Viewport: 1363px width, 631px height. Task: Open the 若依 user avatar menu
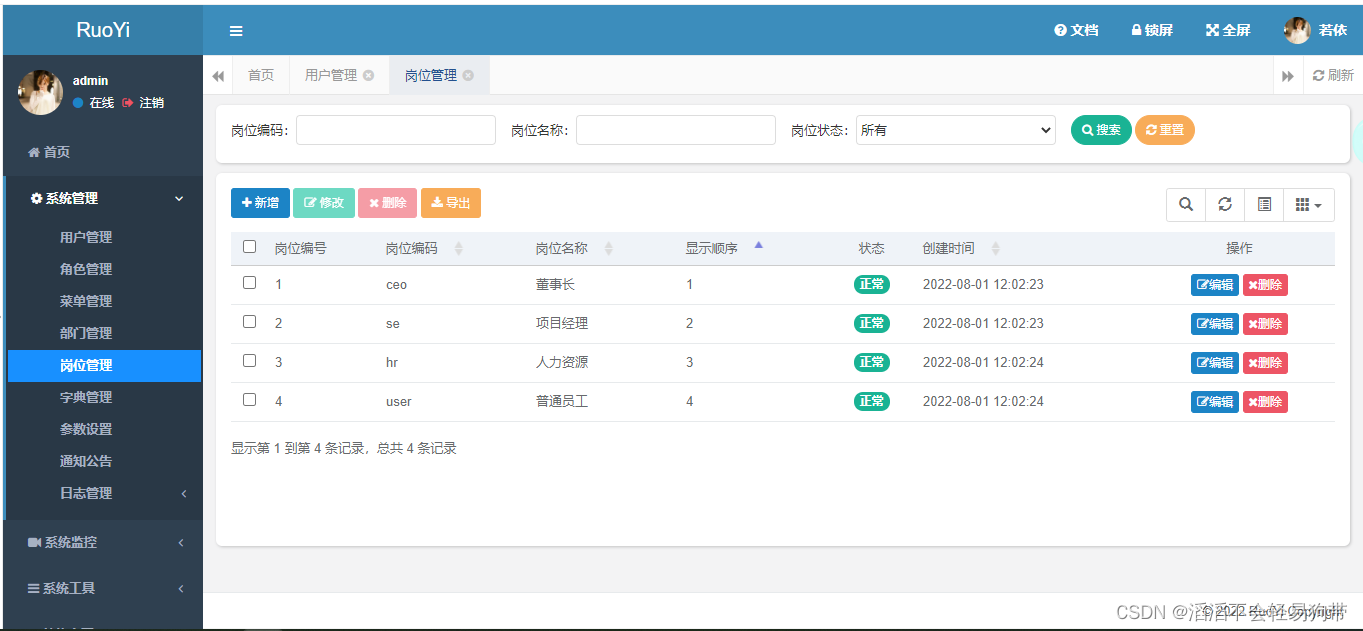point(1315,30)
